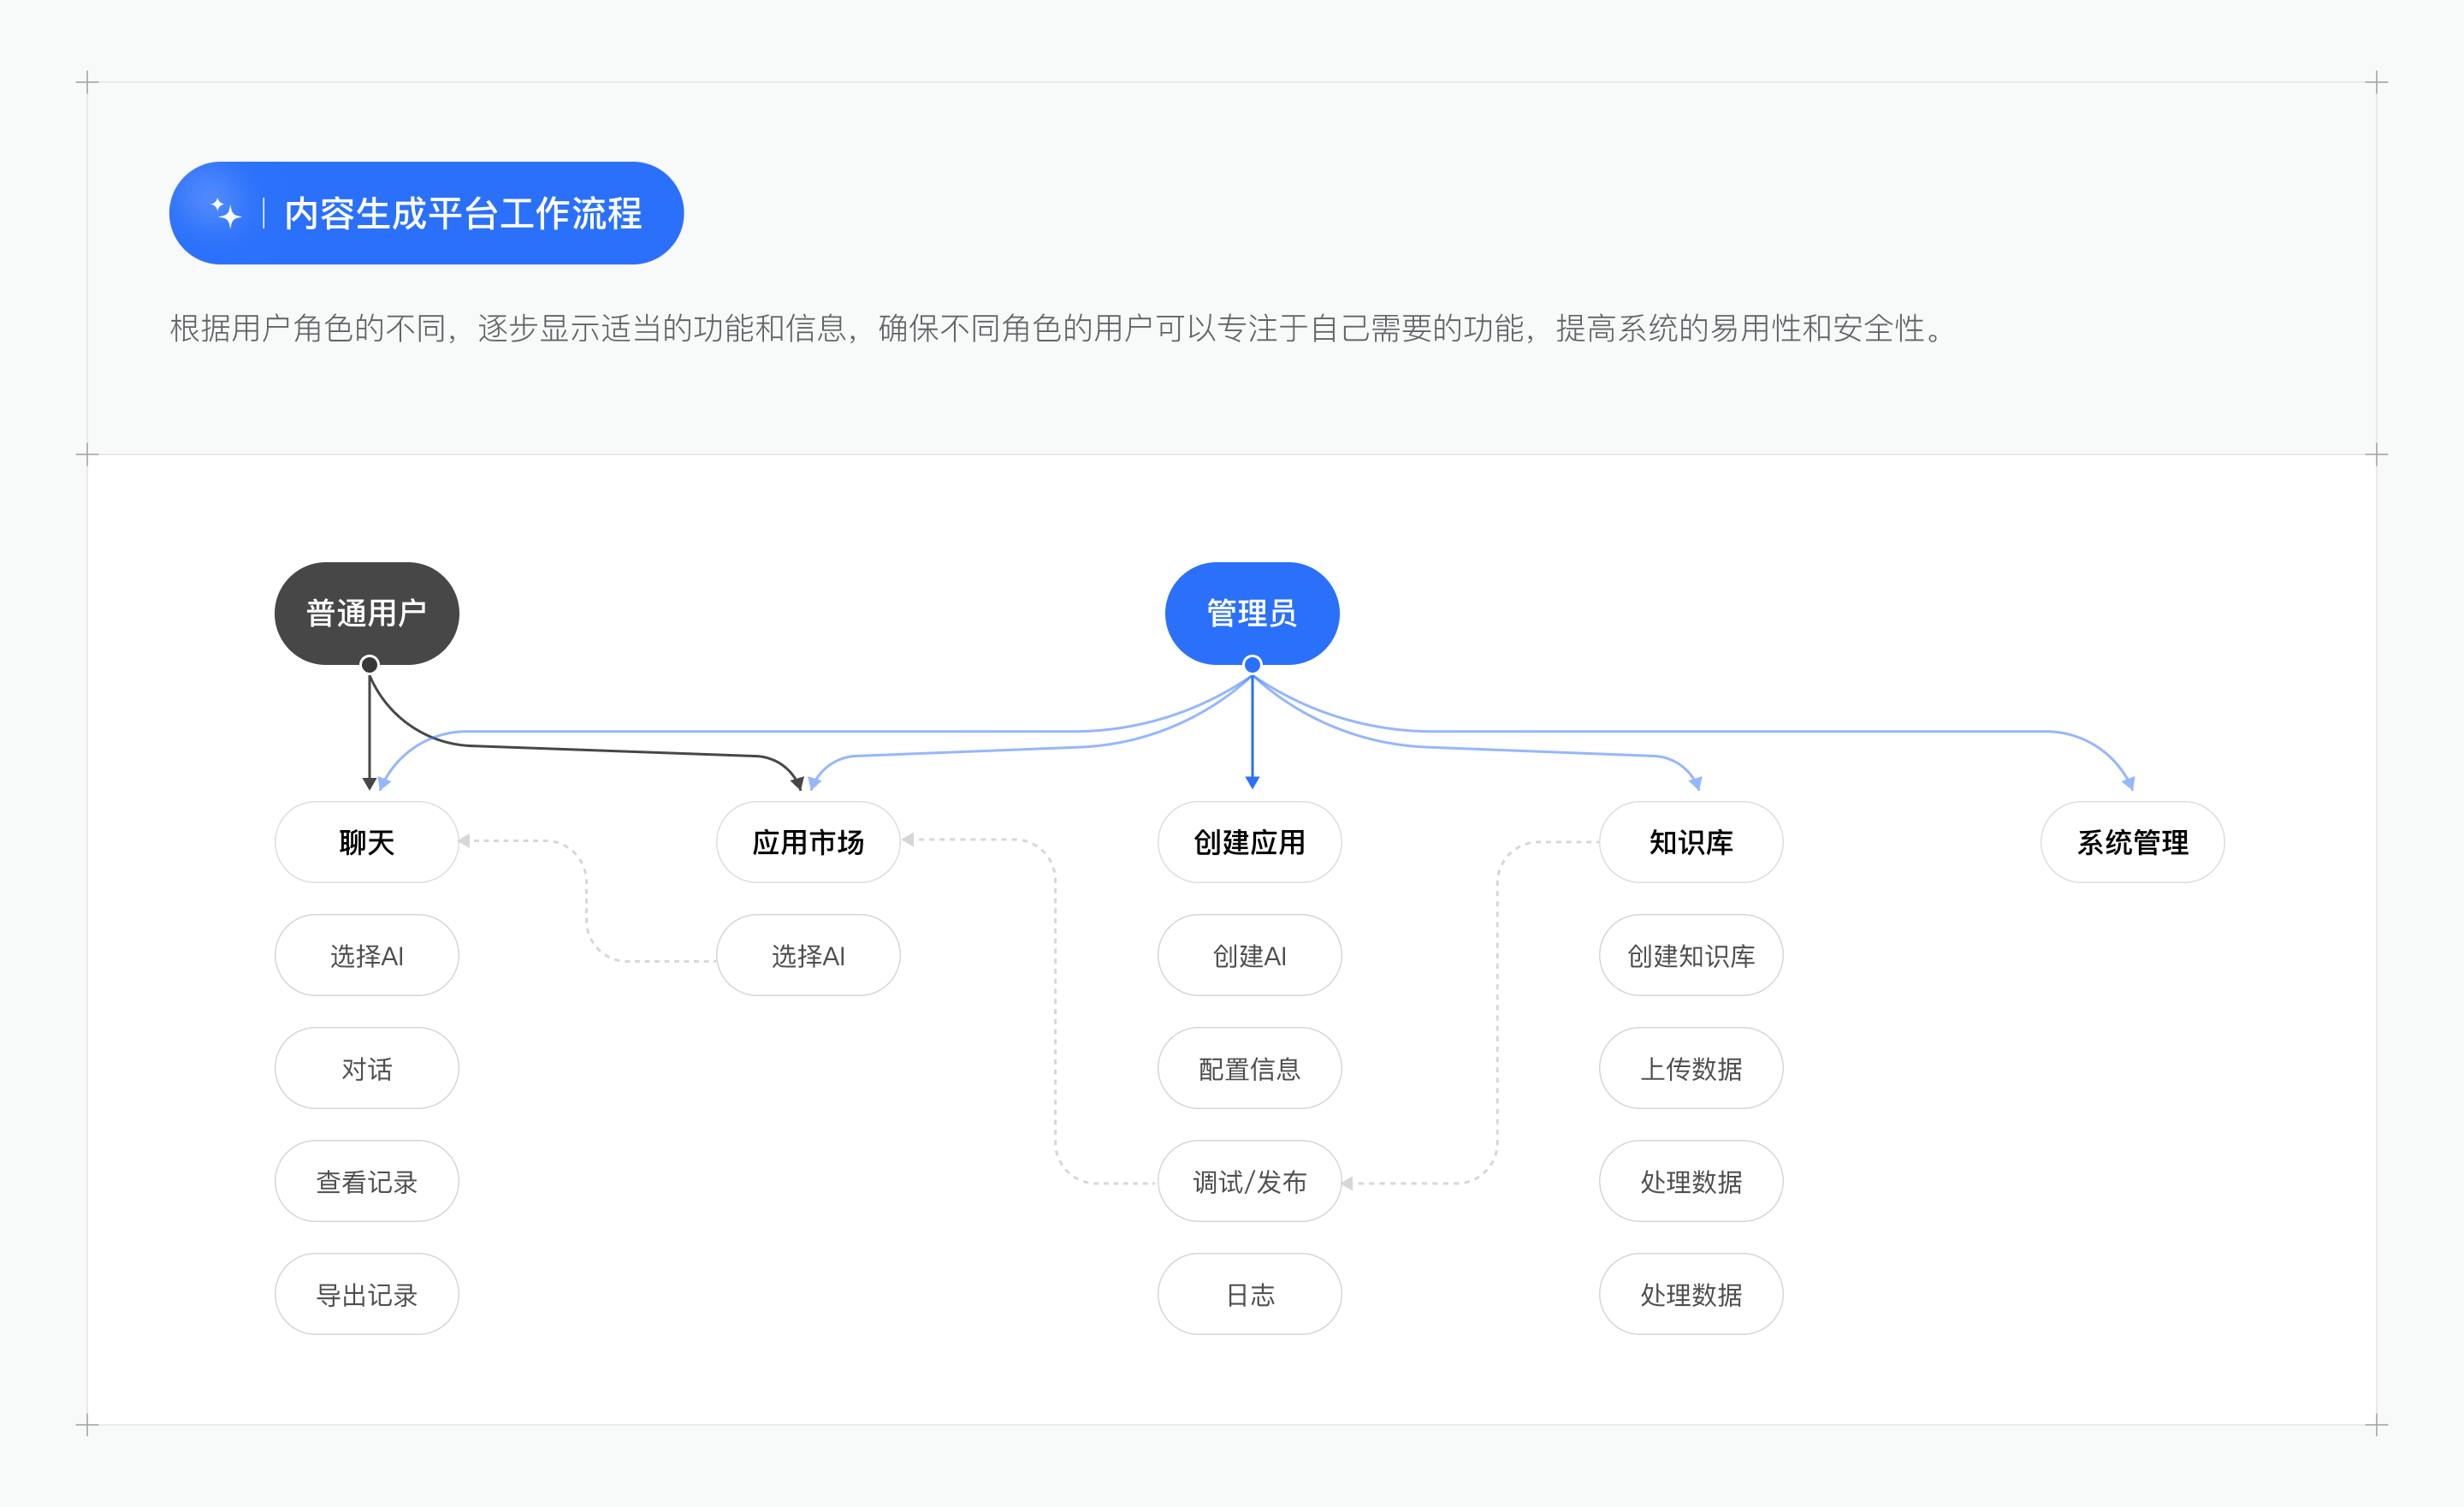This screenshot has height=1507, width=2464.
Task: Expand the 选择AI step under 聊天
Action: [366, 955]
